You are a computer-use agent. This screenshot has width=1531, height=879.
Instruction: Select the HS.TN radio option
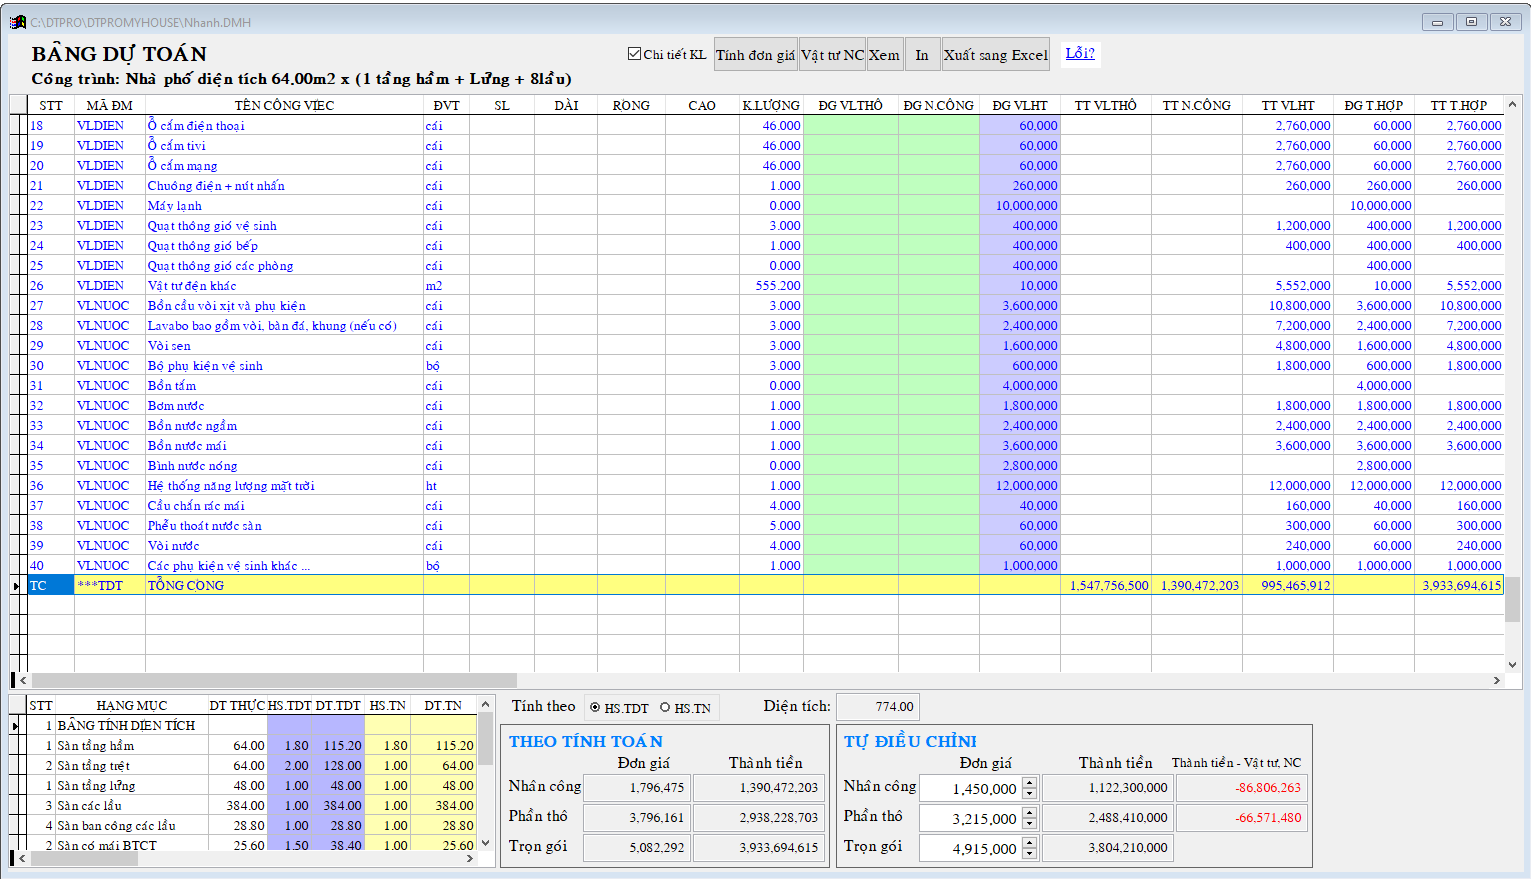(665, 708)
